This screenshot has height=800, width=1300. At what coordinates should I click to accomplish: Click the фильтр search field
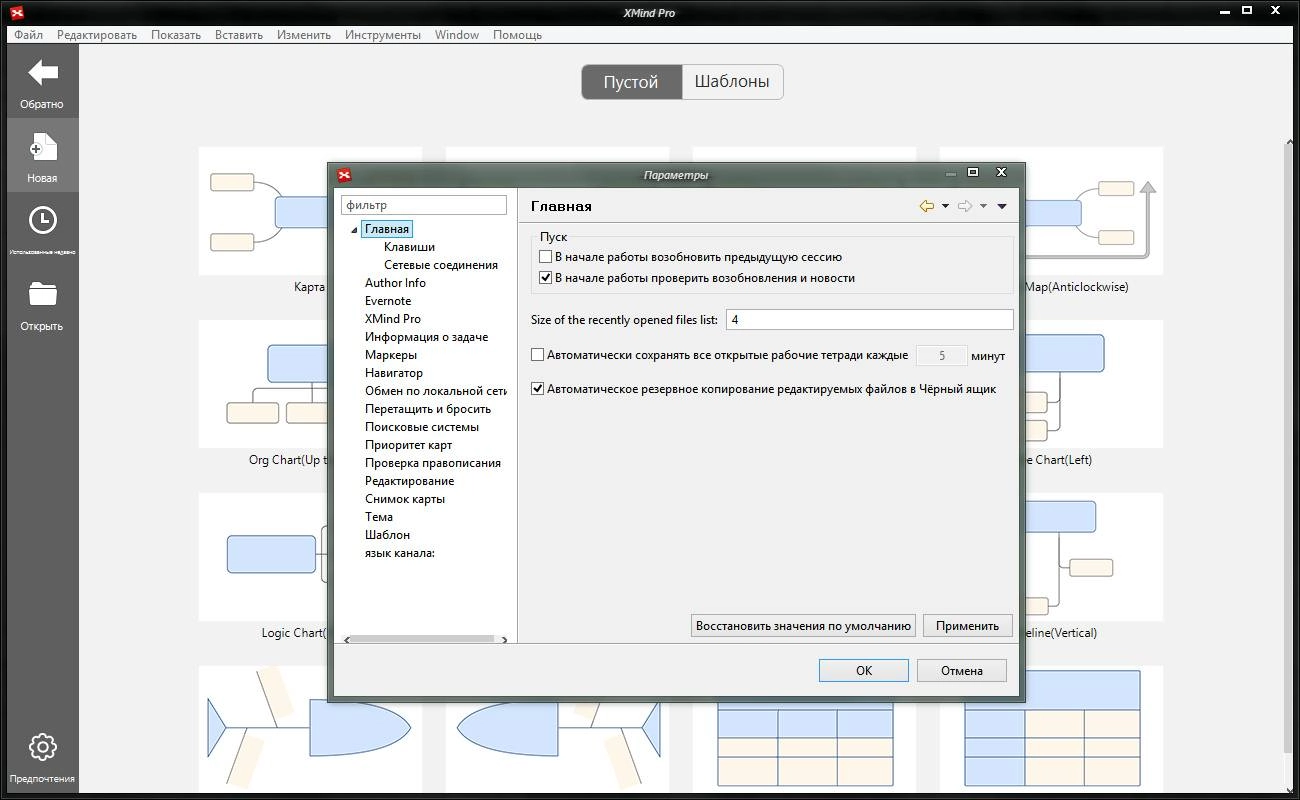pyautogui.click(x=424, y=205)
